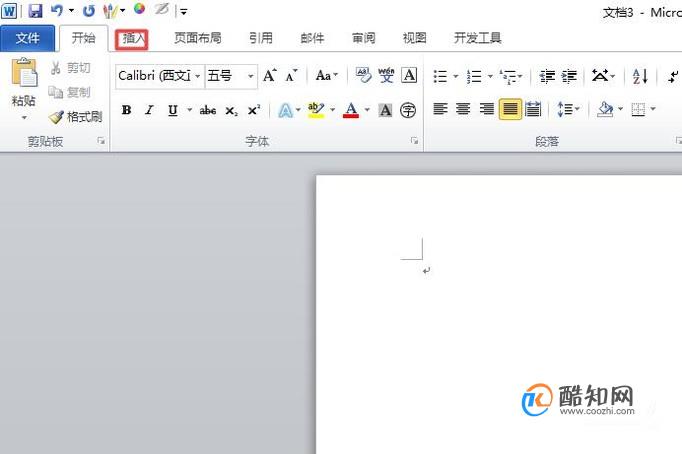Viewport: 682px width, 454px height.
Task: Apply red font color
Action: tap(351, 110)
